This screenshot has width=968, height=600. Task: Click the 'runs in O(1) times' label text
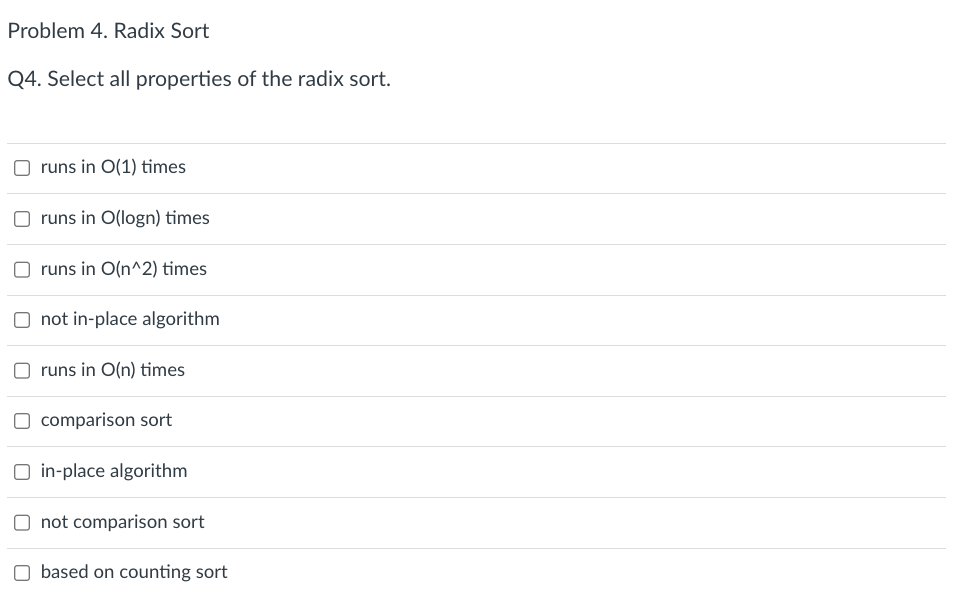(x=113, y=167)
